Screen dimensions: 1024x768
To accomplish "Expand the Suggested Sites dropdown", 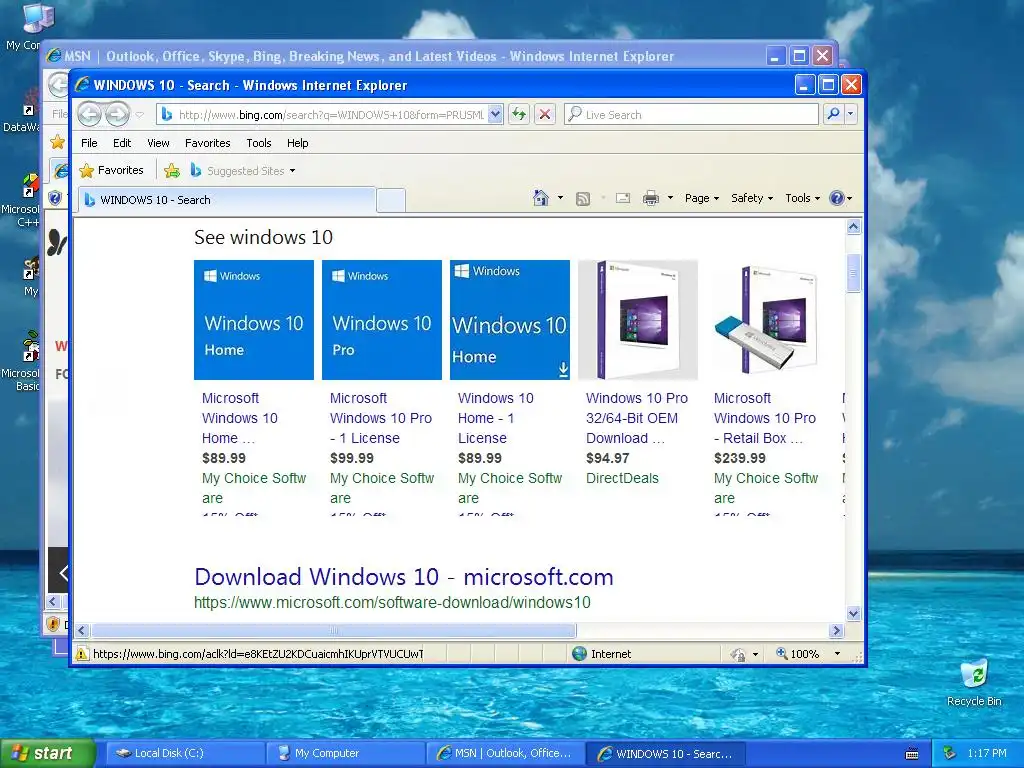I will click(292, 171).
